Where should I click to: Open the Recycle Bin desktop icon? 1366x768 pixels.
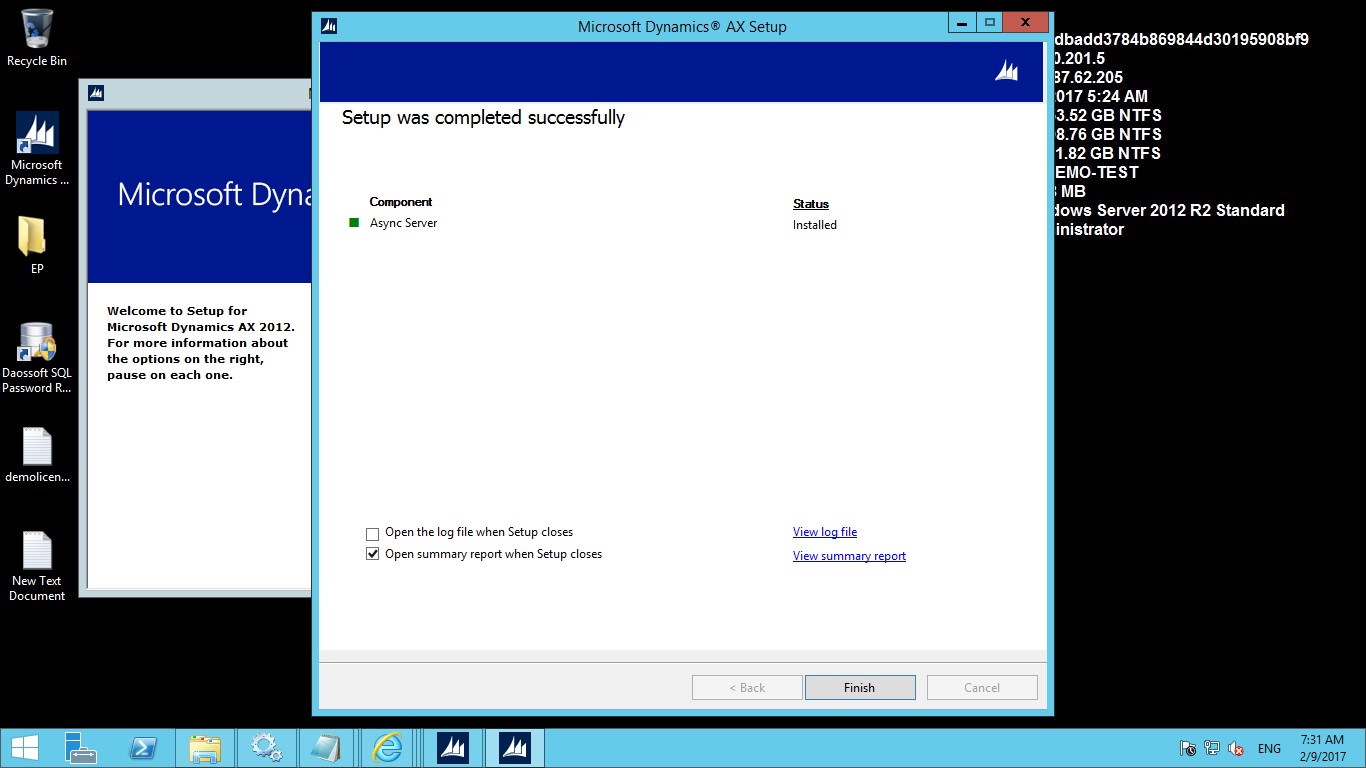click(37, 38)
